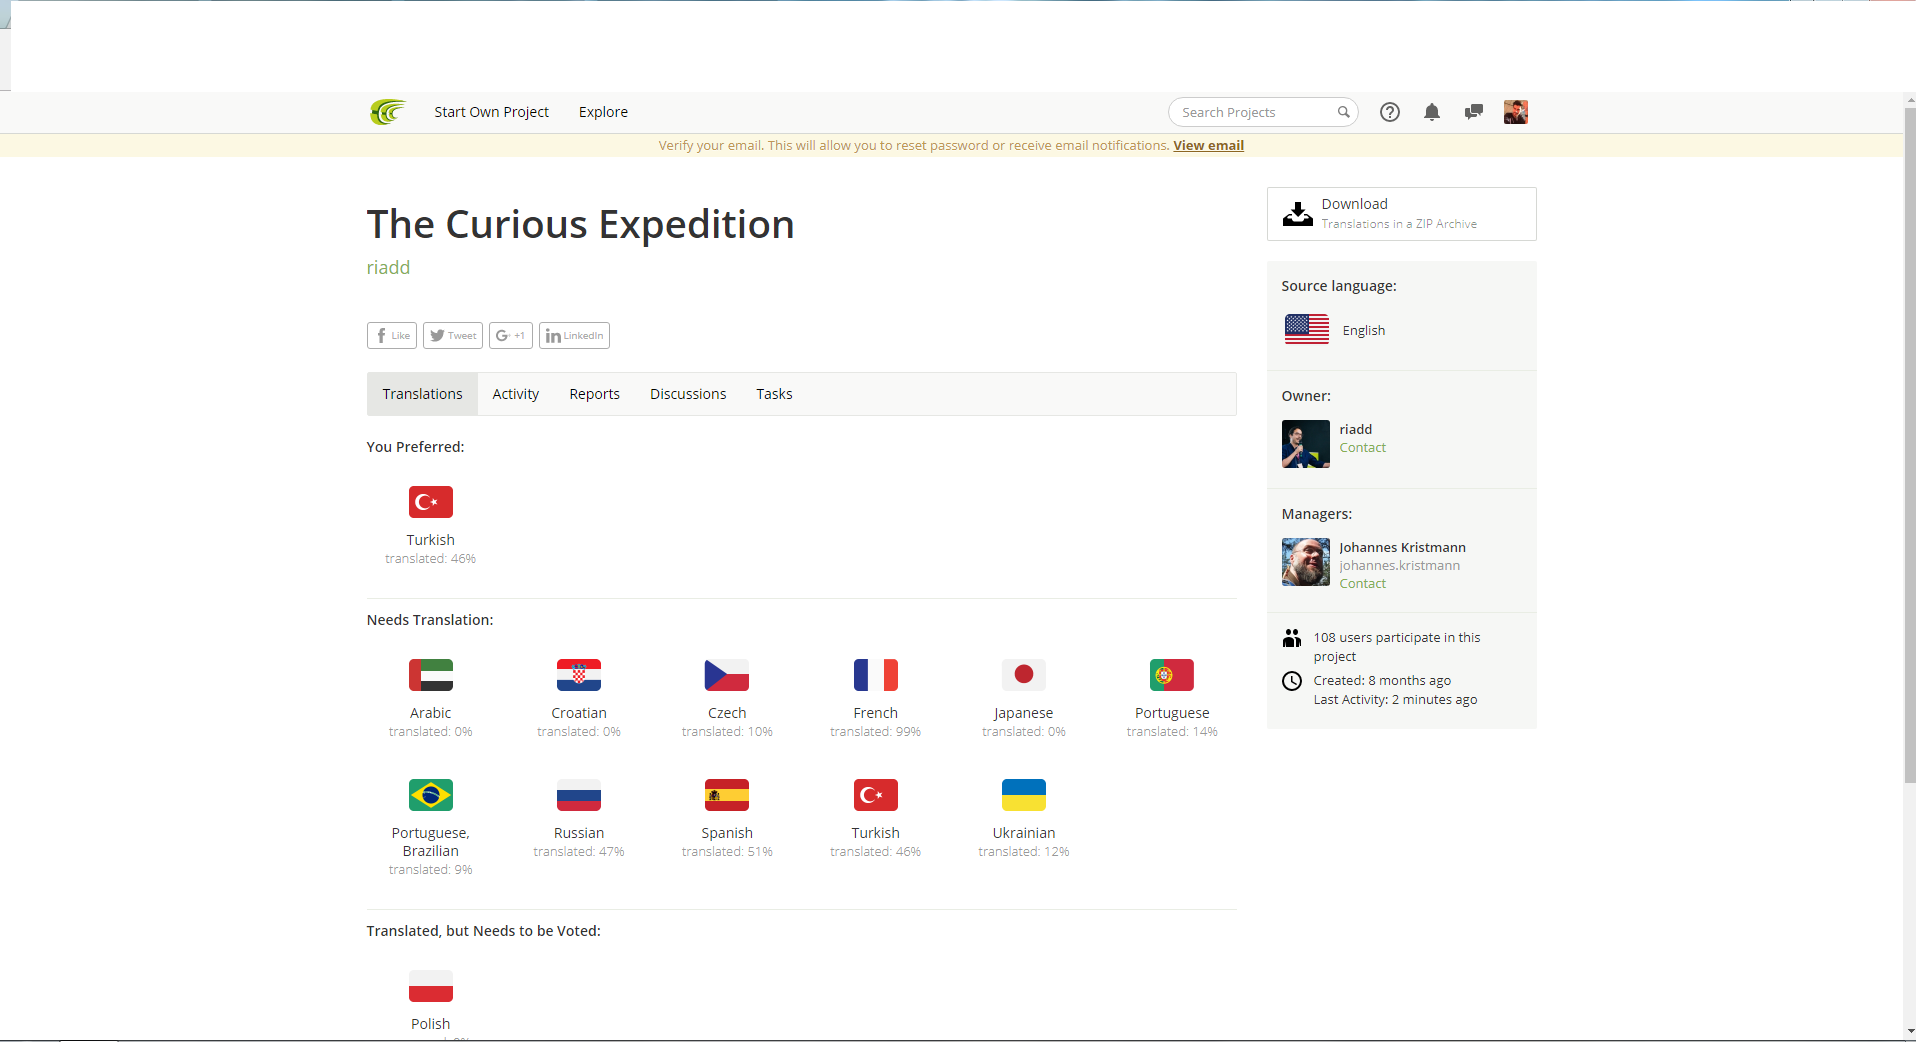Open the Ukrainian translation flag
The height and width of the screenshot is (1042, 1916).
pos(1023,796)
